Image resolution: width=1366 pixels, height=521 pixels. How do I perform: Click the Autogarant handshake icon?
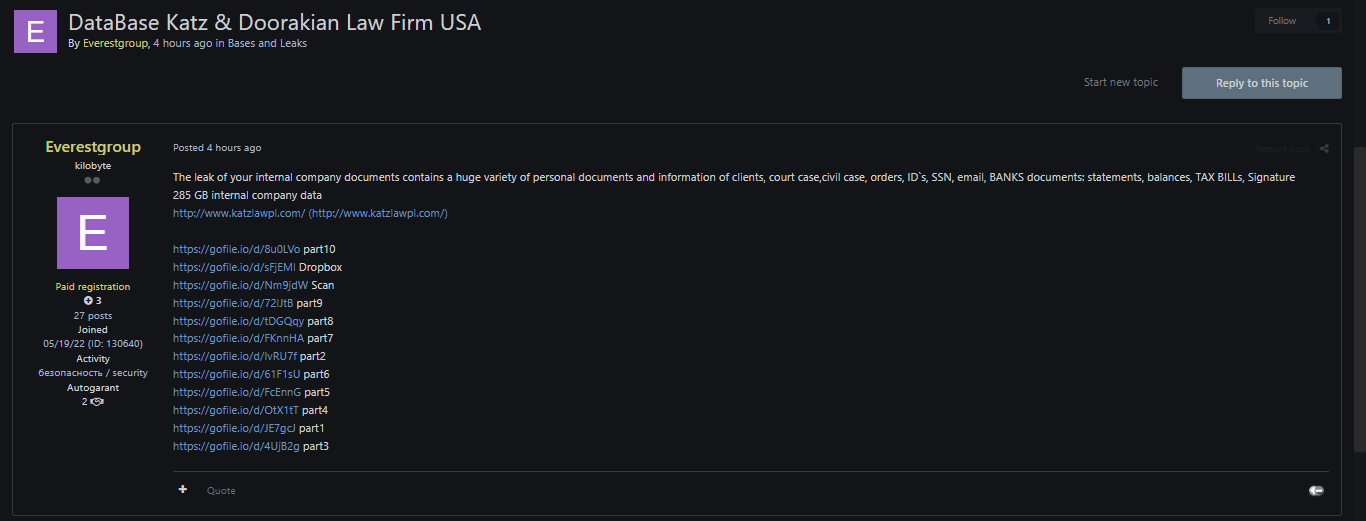97,401
